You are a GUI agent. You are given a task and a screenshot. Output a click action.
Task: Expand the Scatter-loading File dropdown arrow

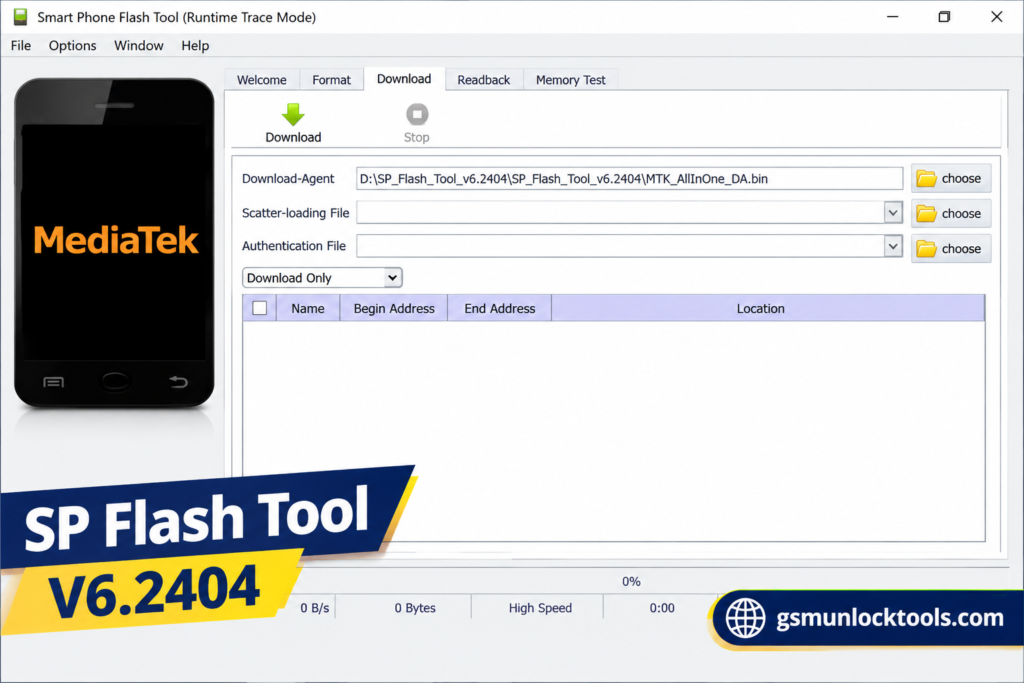pos(893,213)
